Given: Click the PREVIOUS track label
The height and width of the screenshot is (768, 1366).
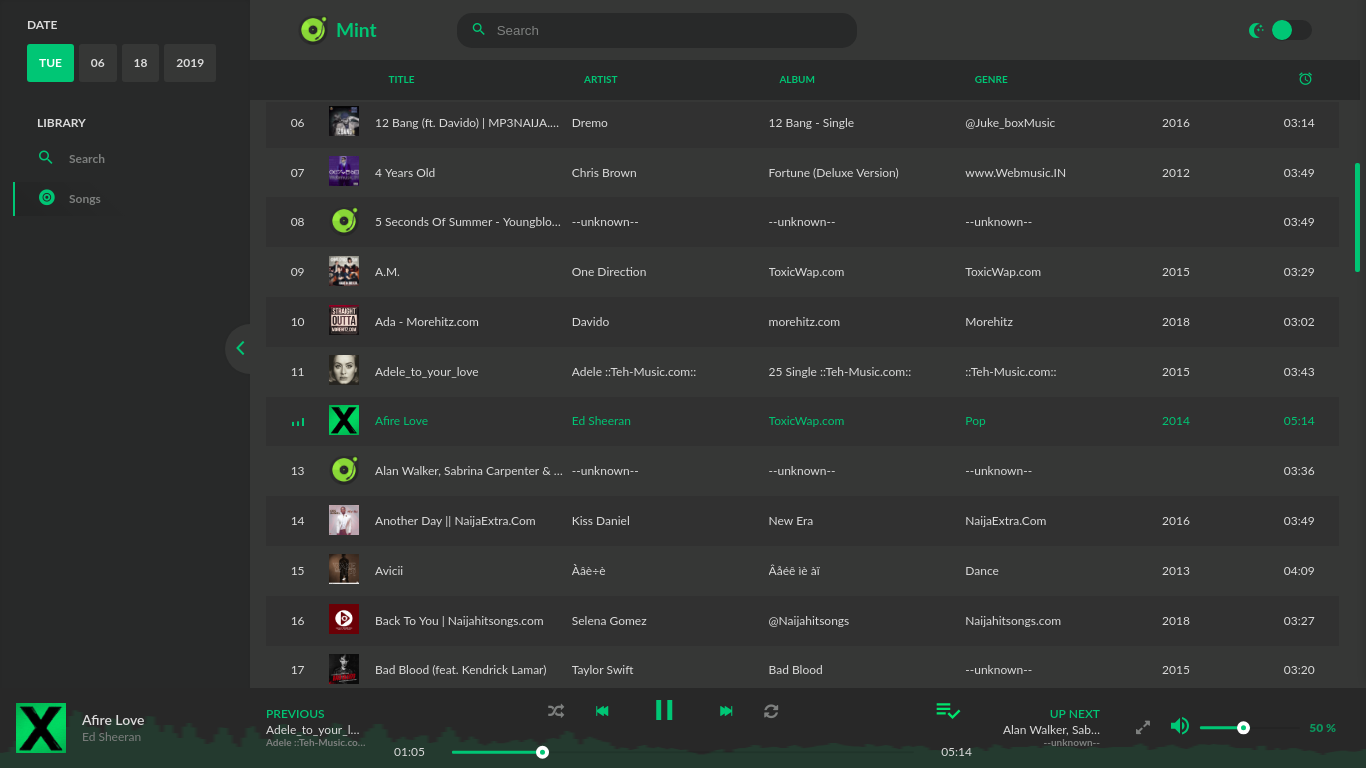Looking at the screenshot, I should (295, 714).
